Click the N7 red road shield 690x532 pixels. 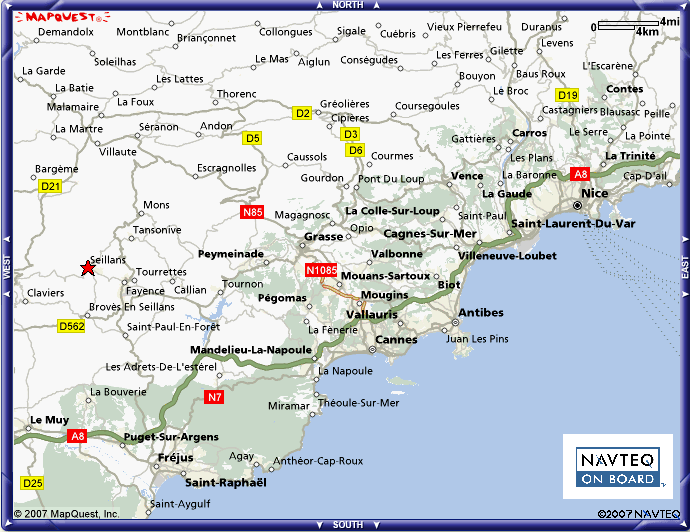(x=214, y=397)
